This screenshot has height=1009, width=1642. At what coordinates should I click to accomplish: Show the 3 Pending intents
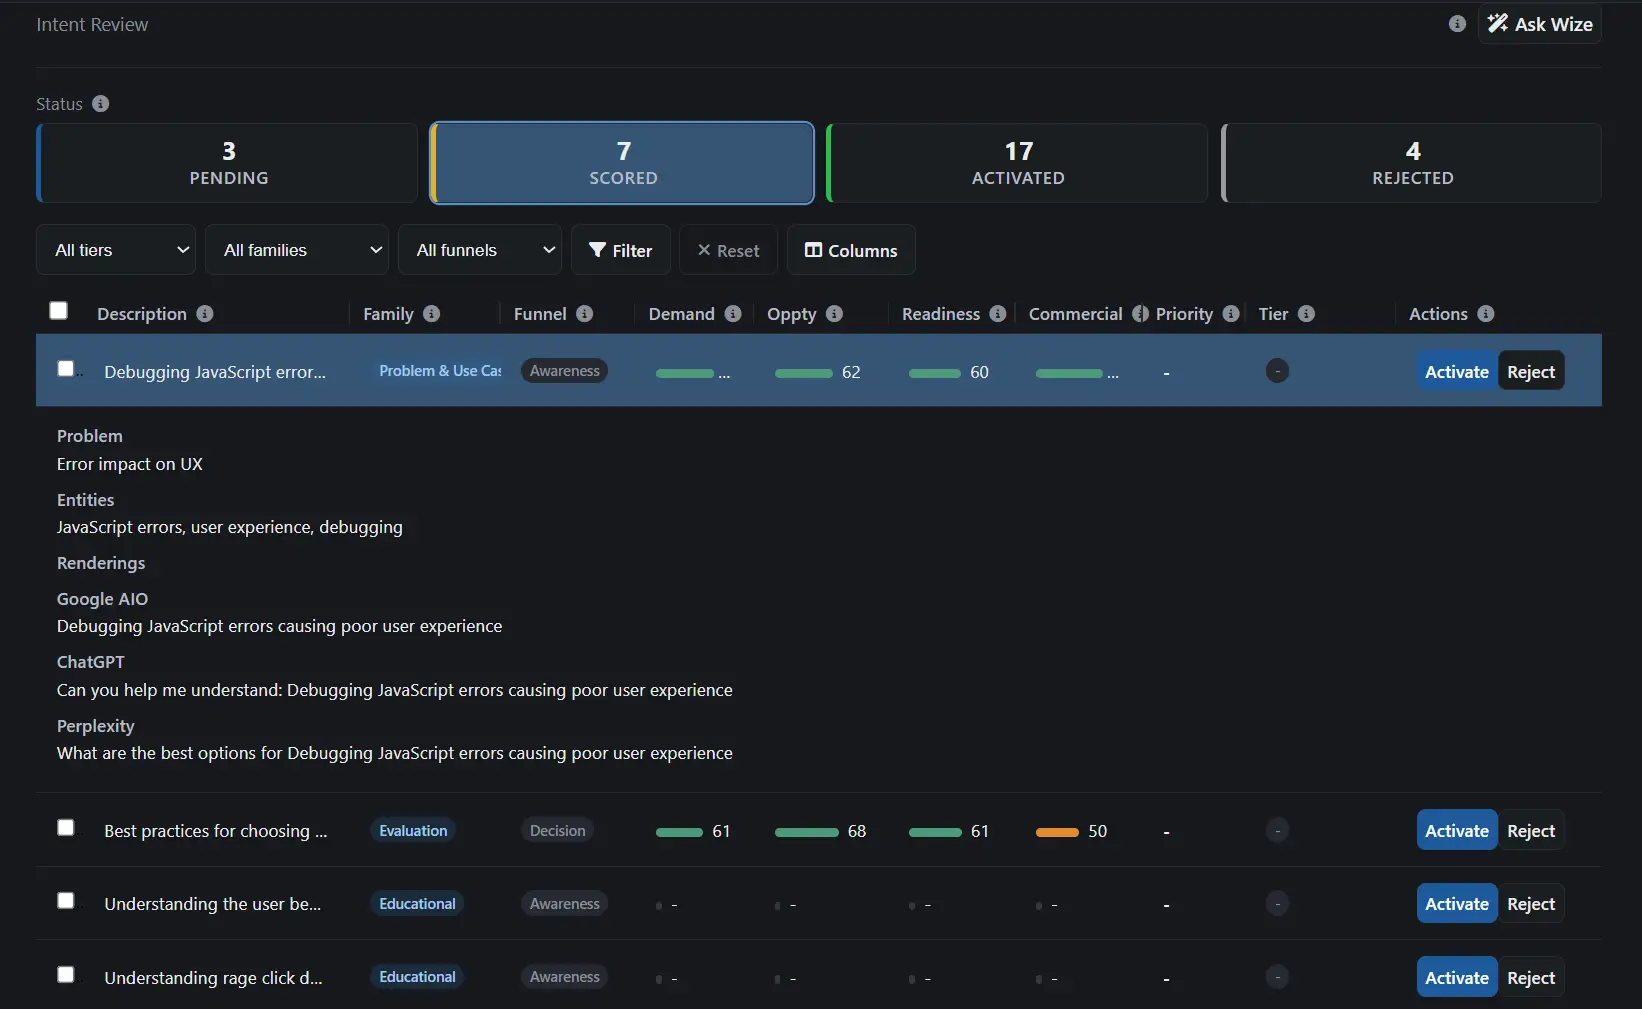228,163
